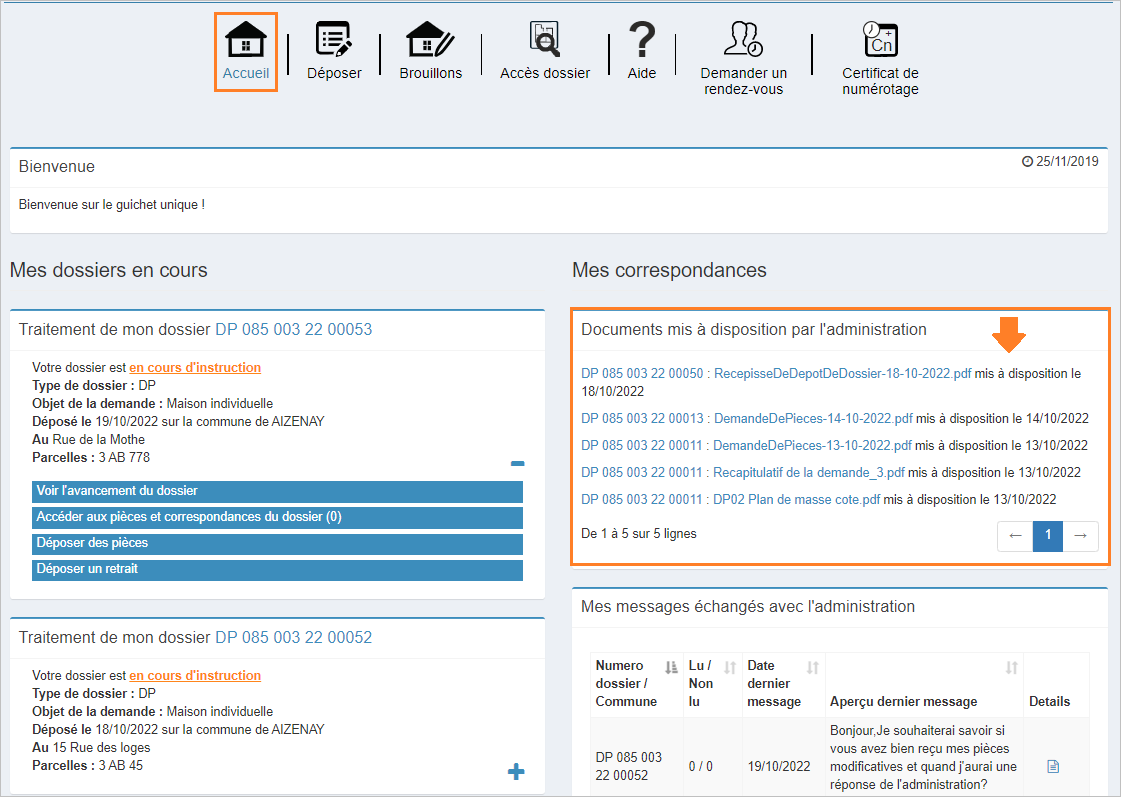Click Voir l'avancement du dossier button
Image resolution: width=1122 pixels, height=797 pixels.
click(x=277, y=492)
